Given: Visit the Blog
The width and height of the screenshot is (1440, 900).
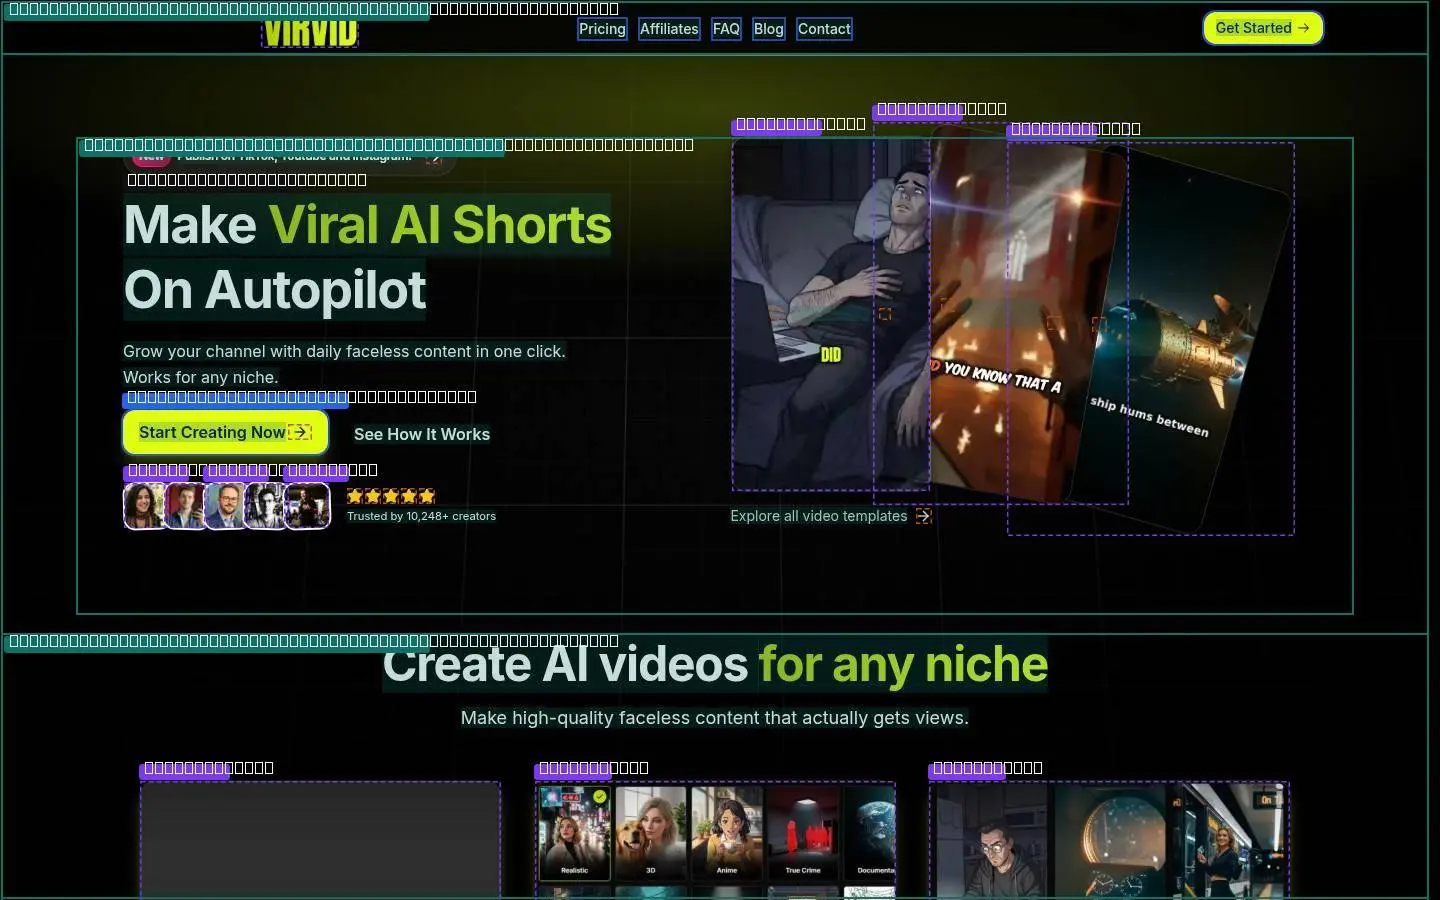Looking at the screenshot, I should pyautogui.click(x=769, y=29).
